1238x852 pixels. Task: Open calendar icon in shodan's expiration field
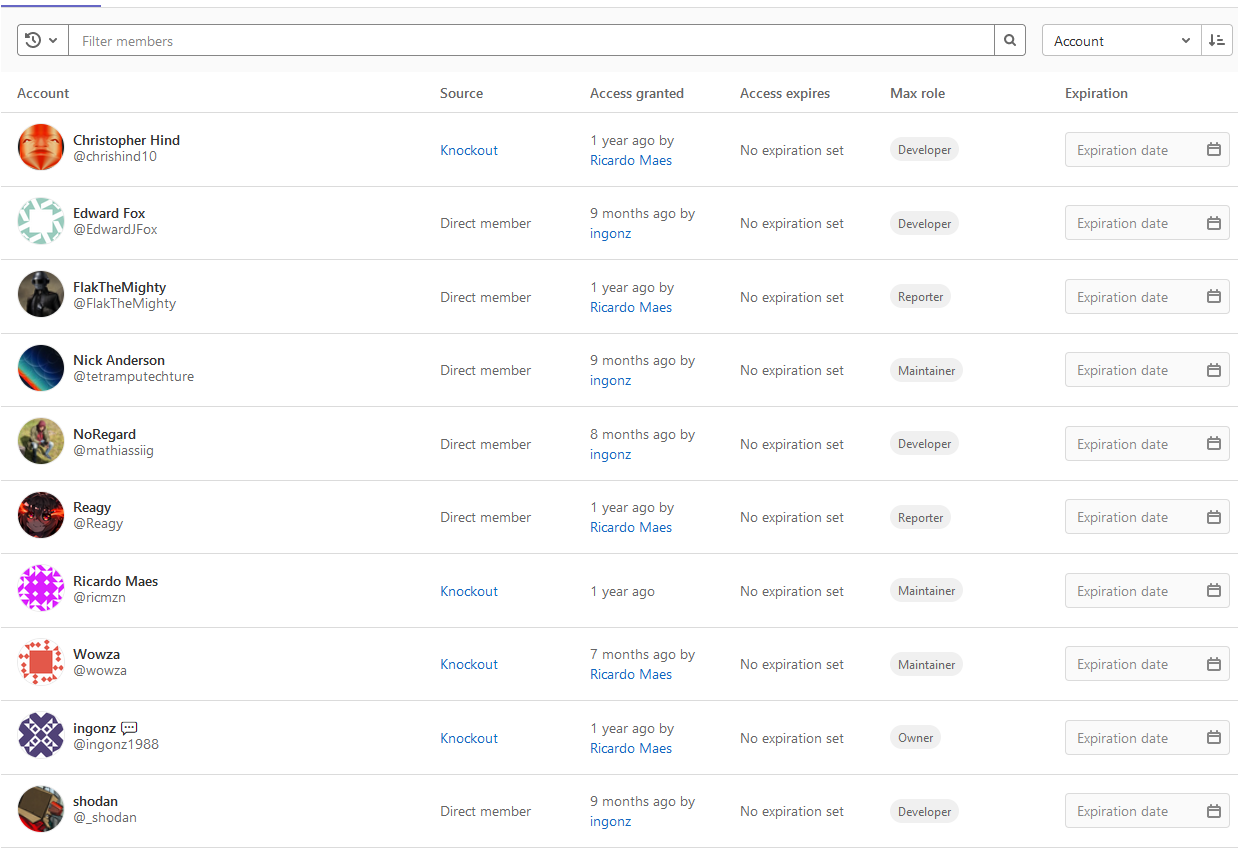[1213, 811]
